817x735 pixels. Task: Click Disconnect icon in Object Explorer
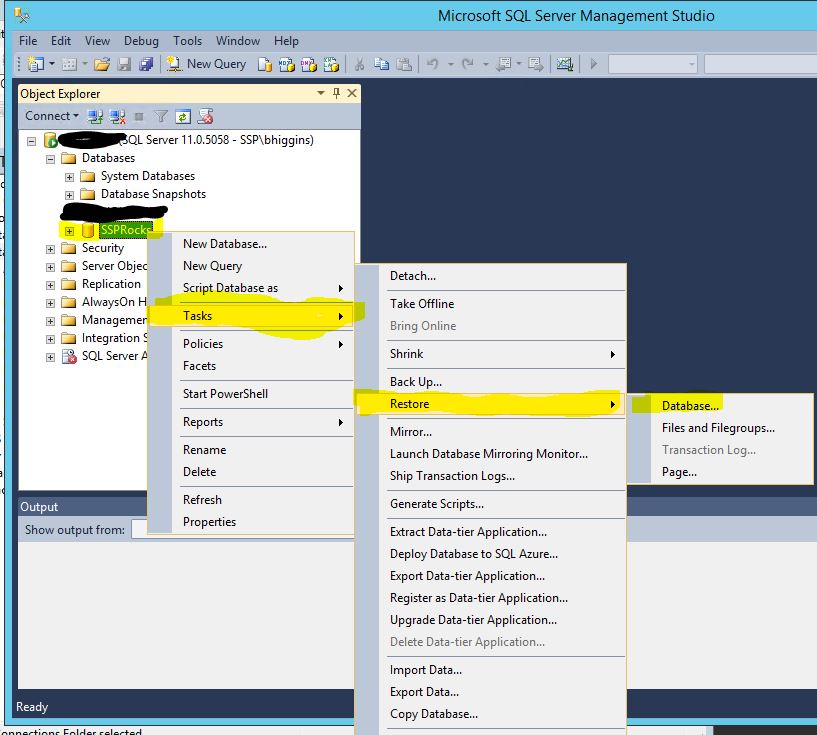coord(118,117)
